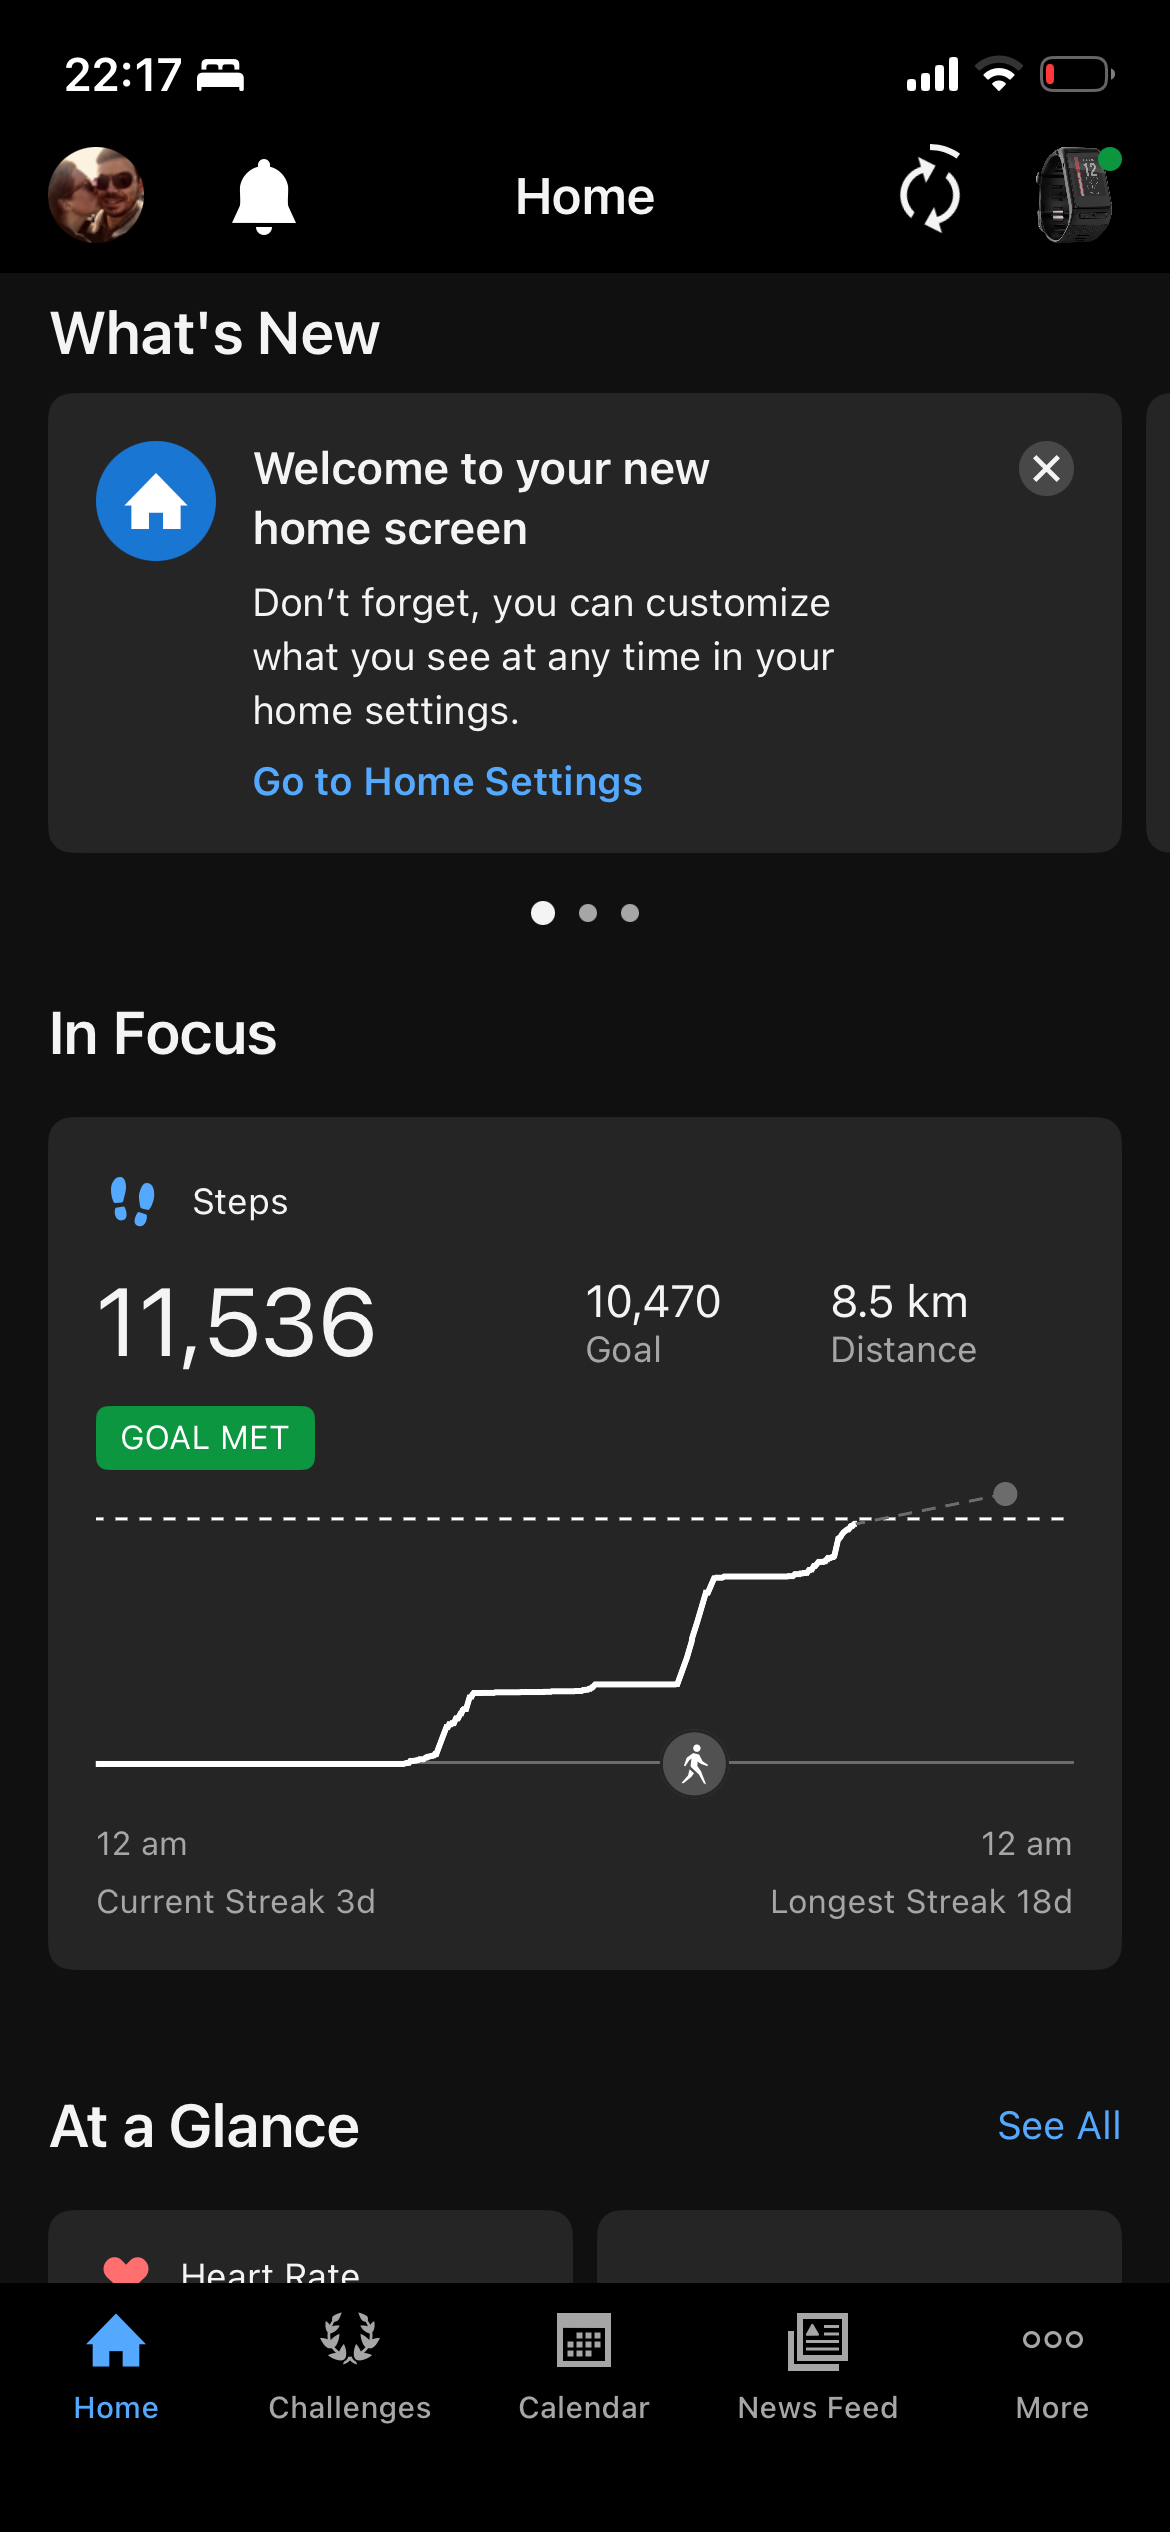Screen dimensions: 1170x2532
Task: Open the profile avatar photo
Action: pos(96,195)
